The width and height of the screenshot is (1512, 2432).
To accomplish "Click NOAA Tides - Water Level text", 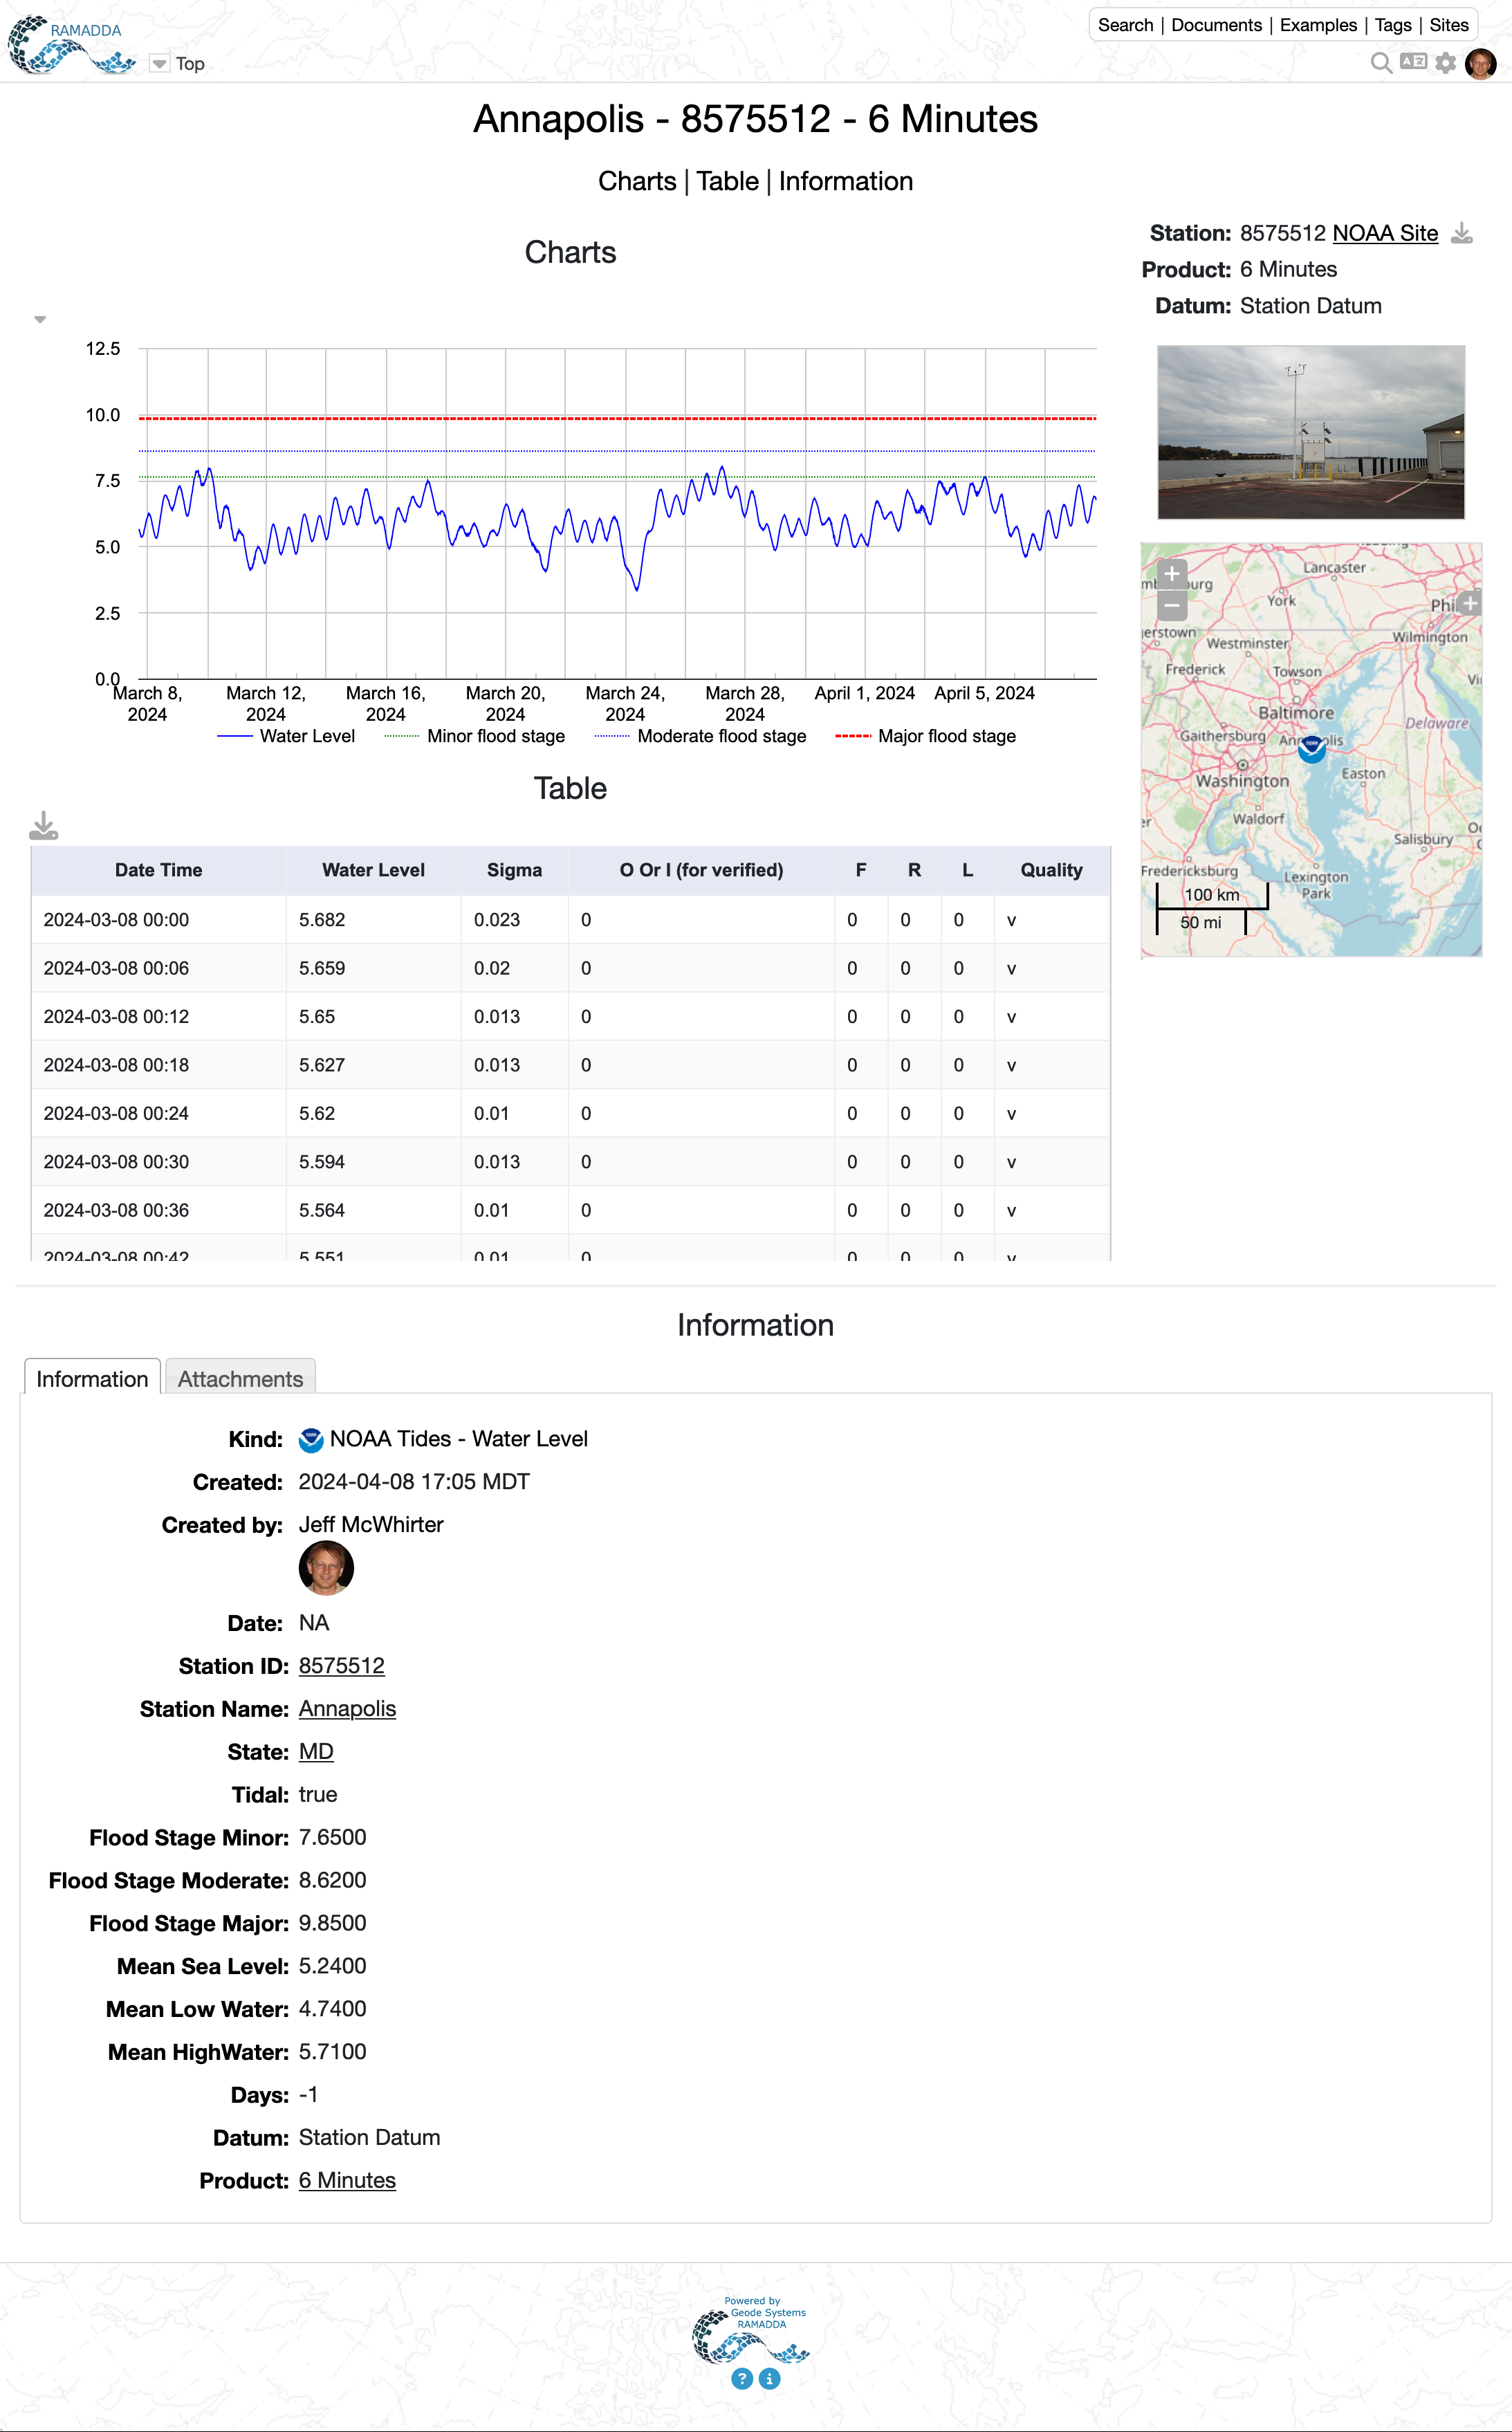I will click(x=459, y=1439).
